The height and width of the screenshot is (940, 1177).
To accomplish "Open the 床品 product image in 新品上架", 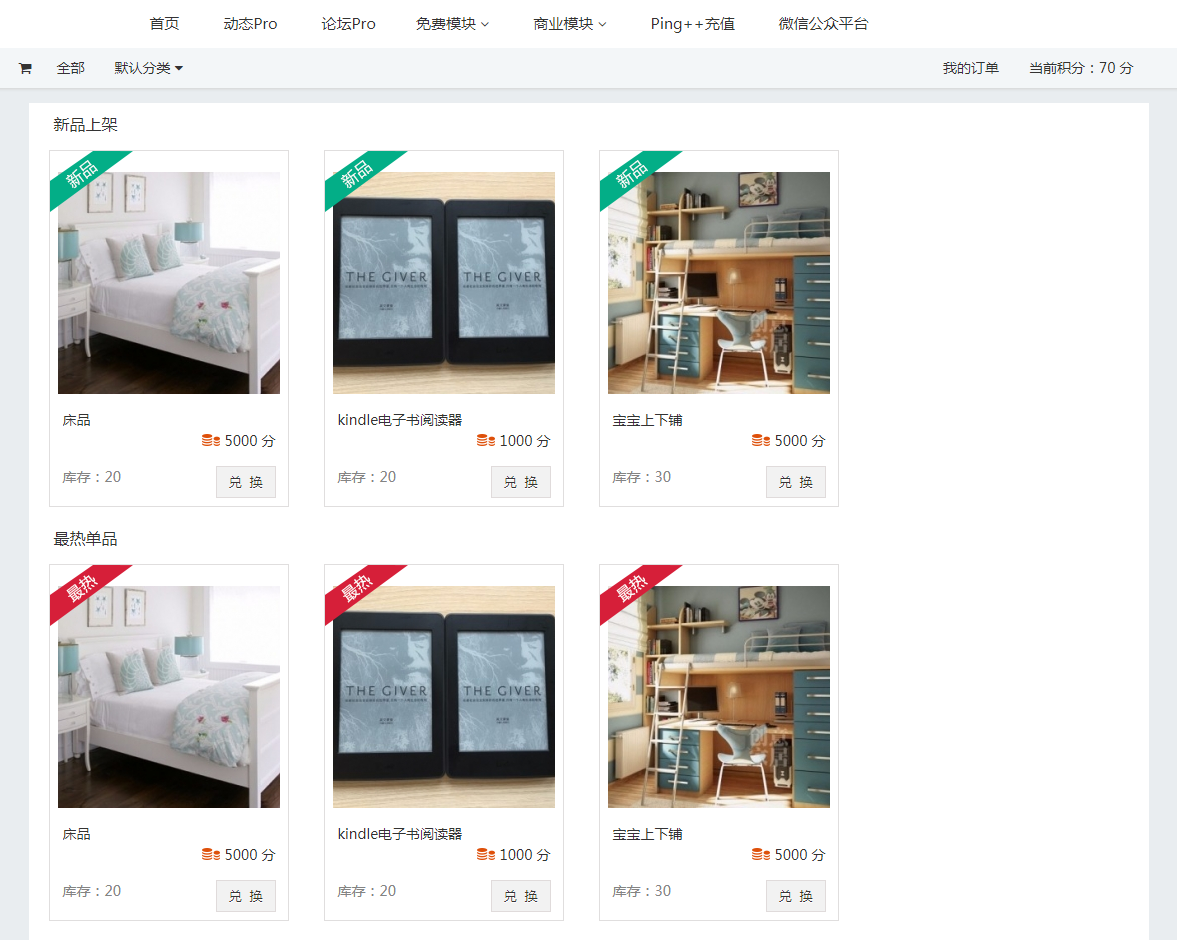I will pos(169,283).
